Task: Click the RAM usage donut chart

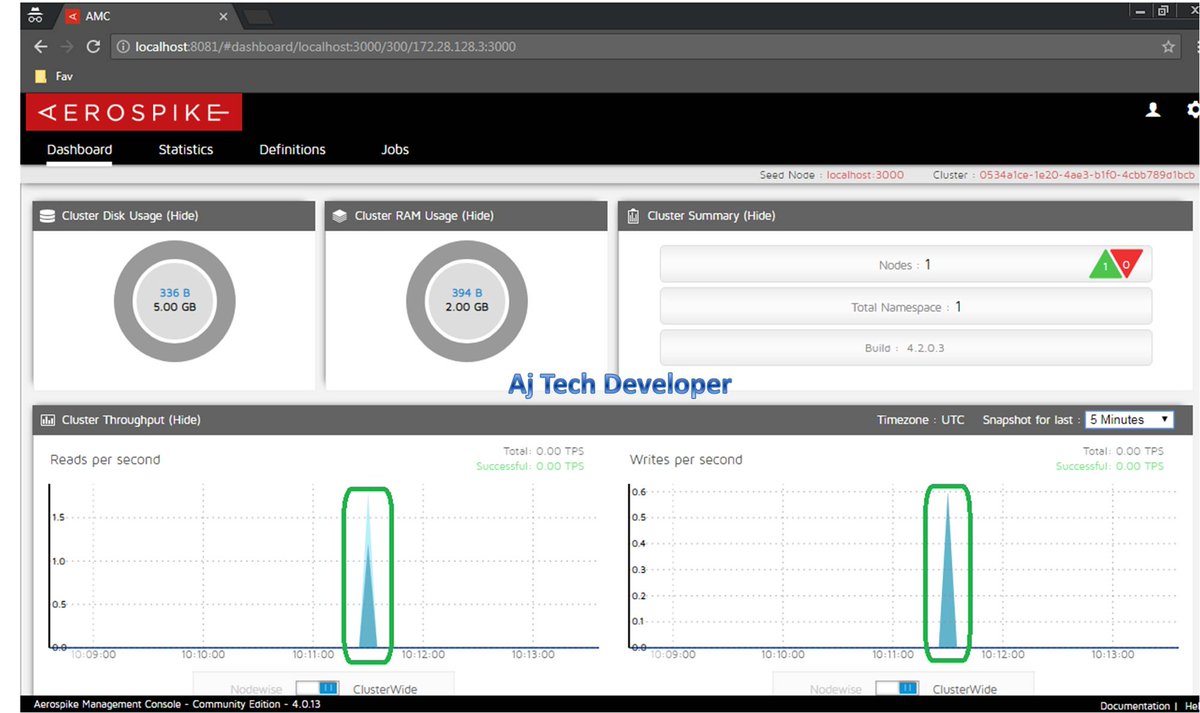Action: pos(468,301)
